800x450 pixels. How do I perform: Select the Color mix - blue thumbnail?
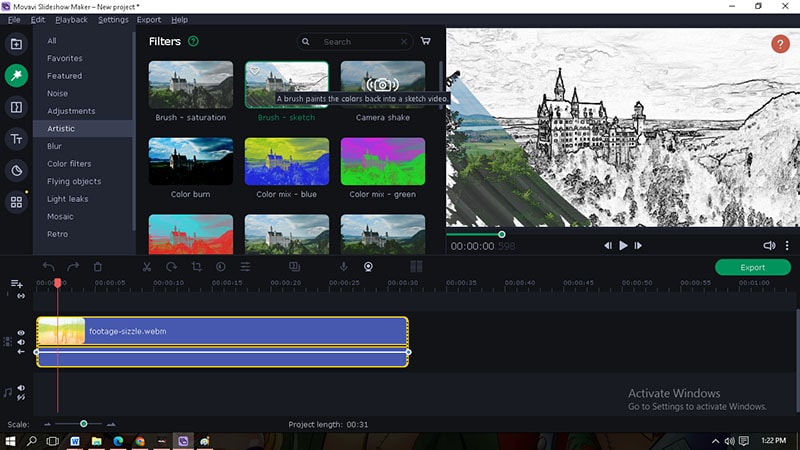(x=287, y=161)
